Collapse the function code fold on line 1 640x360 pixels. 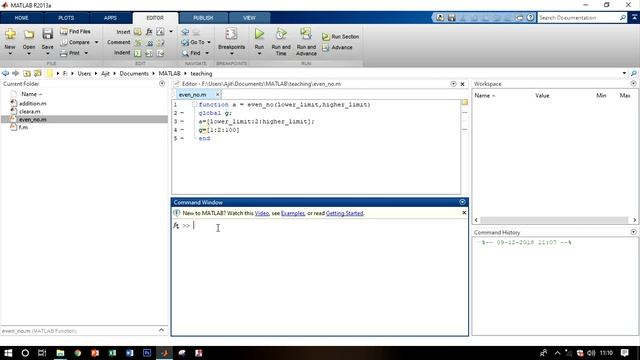(x=195, y=105)
